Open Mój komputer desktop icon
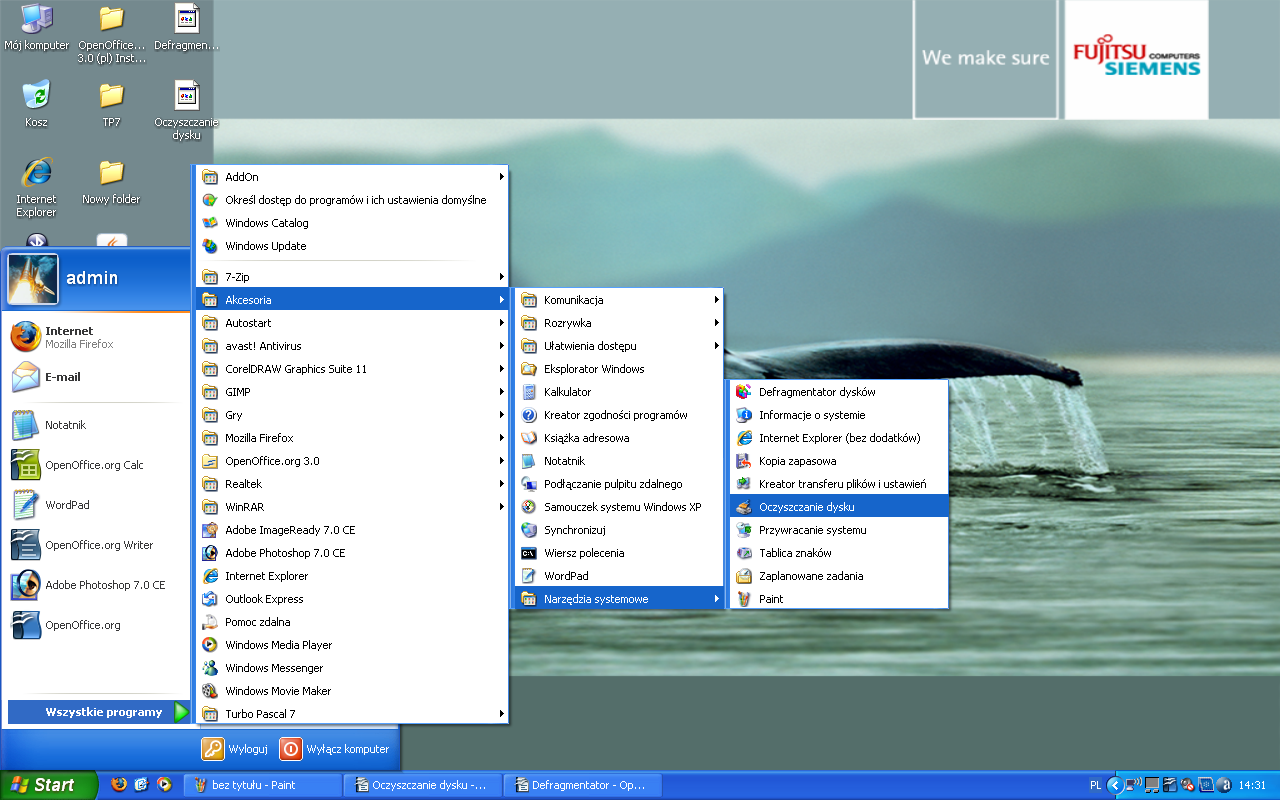Image resolution: width=1280 pixels, height=800 pixels. (x=37, y=28)
